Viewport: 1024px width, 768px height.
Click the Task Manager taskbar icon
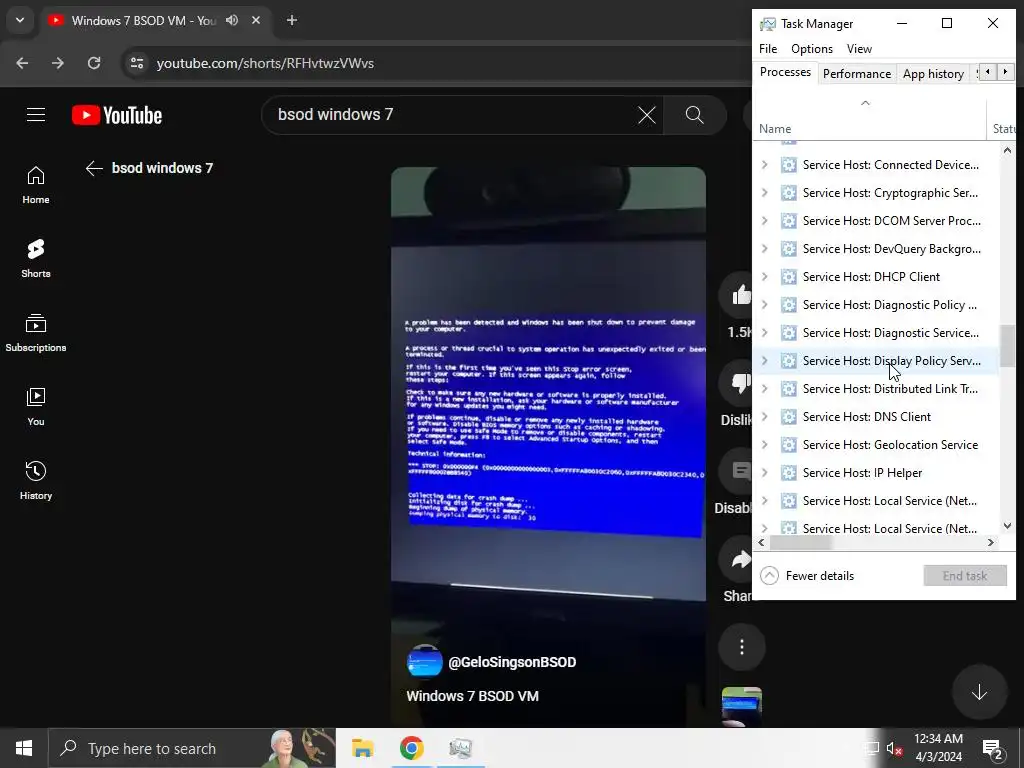click(x=460, y=748)
